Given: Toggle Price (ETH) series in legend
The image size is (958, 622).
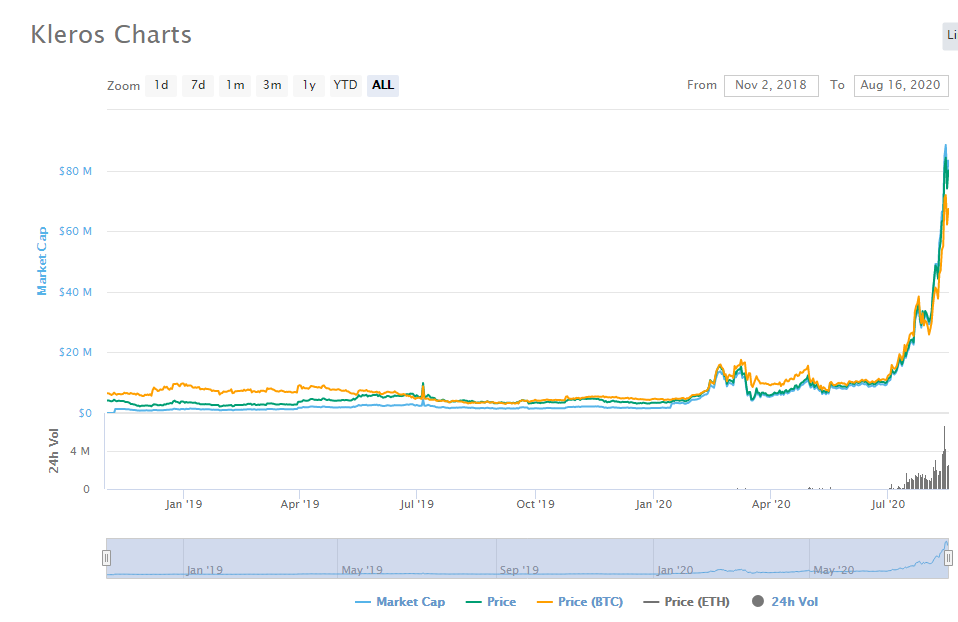Looking at the screenshot, I should [x=687, y=602].
